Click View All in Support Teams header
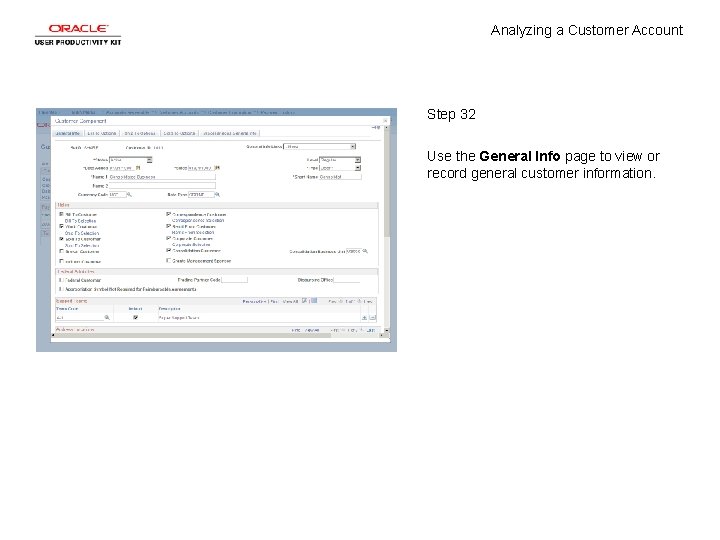Image resolution: width=720 pixels, height=540 pixels. click(290, 302)
